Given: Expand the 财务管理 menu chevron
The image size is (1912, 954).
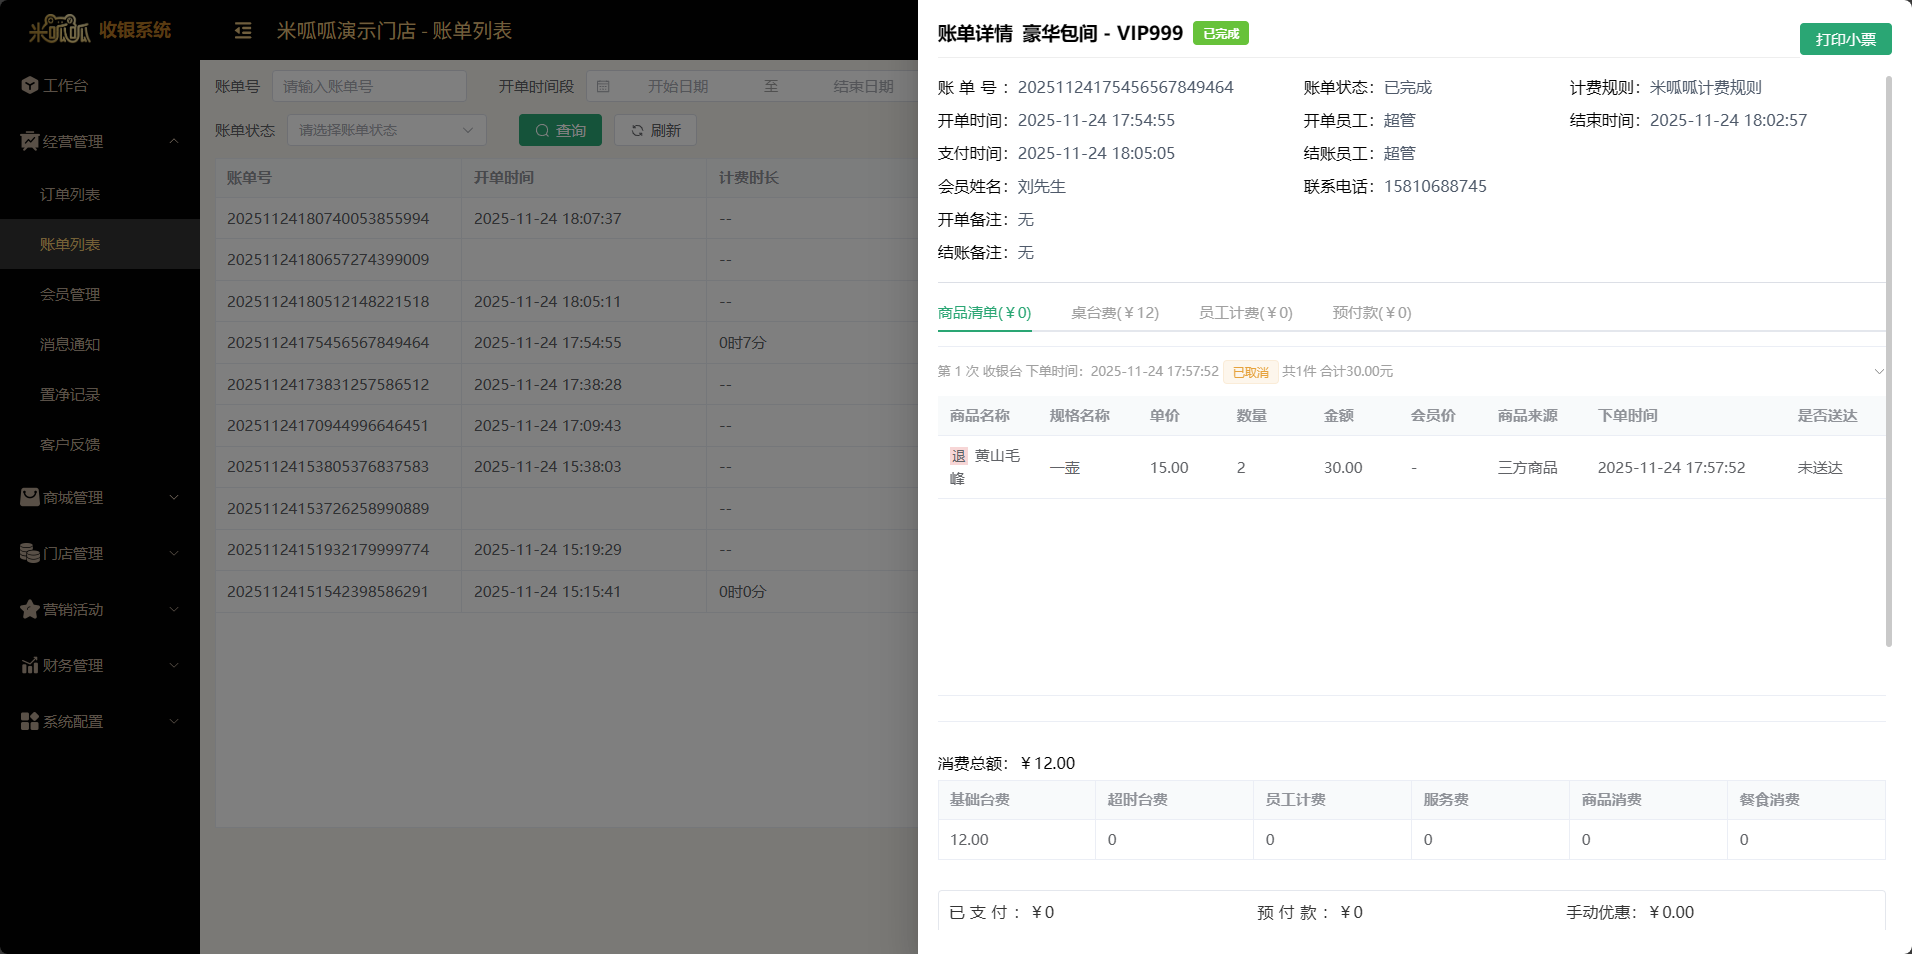Looking at the screenshot, I should pyautogui.click(x=174, y=665).
